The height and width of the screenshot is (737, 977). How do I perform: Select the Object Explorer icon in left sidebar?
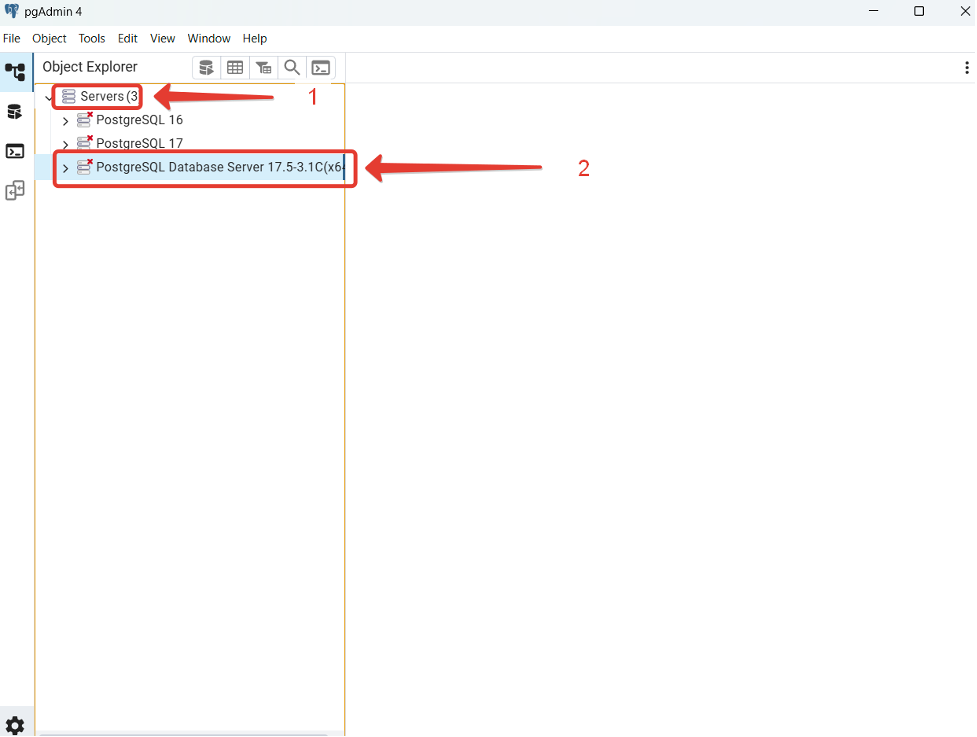15,72
